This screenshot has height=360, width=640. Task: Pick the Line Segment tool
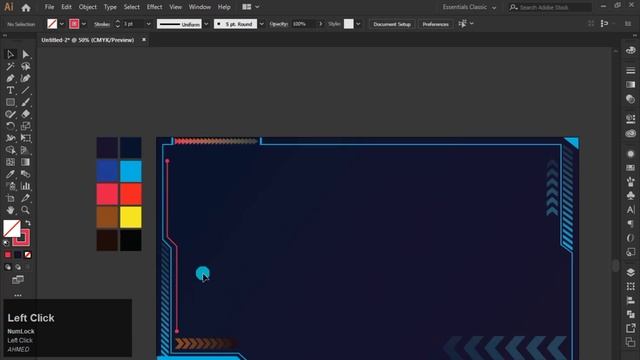(x=26, y=90)
